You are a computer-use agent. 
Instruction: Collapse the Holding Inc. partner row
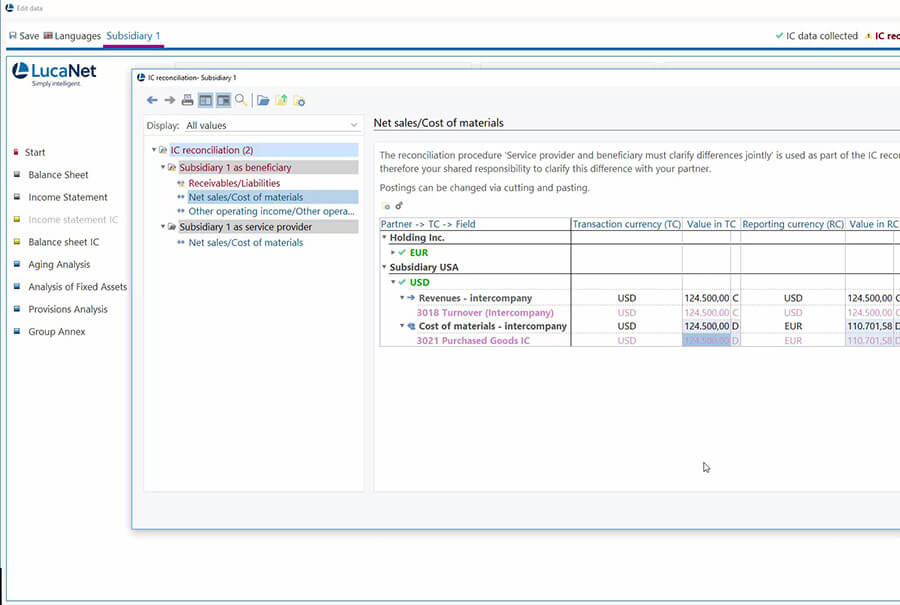(x=384, y=237)
